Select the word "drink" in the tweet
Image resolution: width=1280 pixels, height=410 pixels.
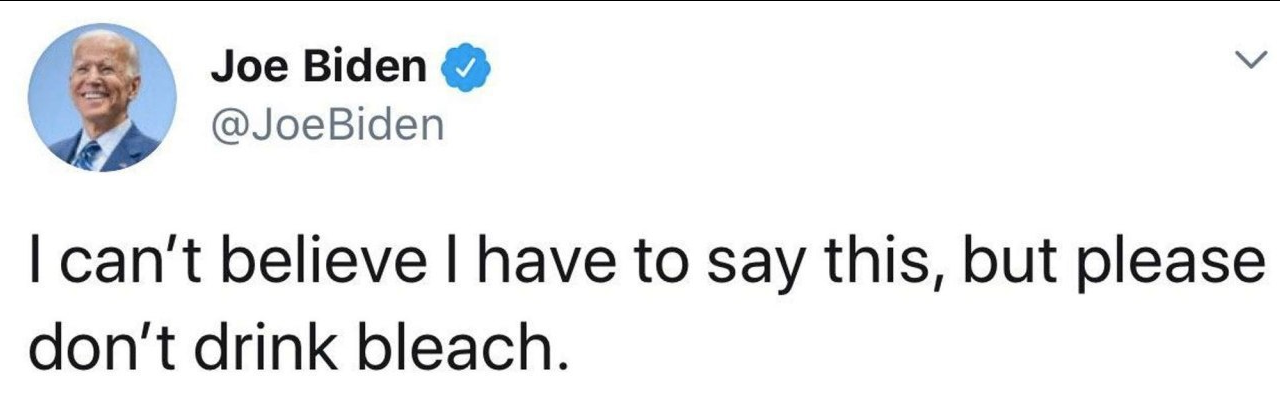(x=259, y=345)
